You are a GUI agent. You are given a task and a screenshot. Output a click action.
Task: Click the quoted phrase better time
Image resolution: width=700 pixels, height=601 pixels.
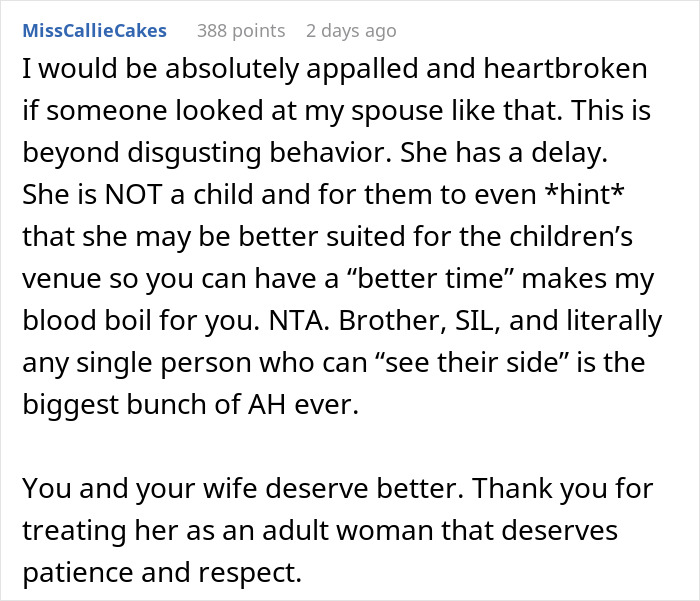[431, 279]
